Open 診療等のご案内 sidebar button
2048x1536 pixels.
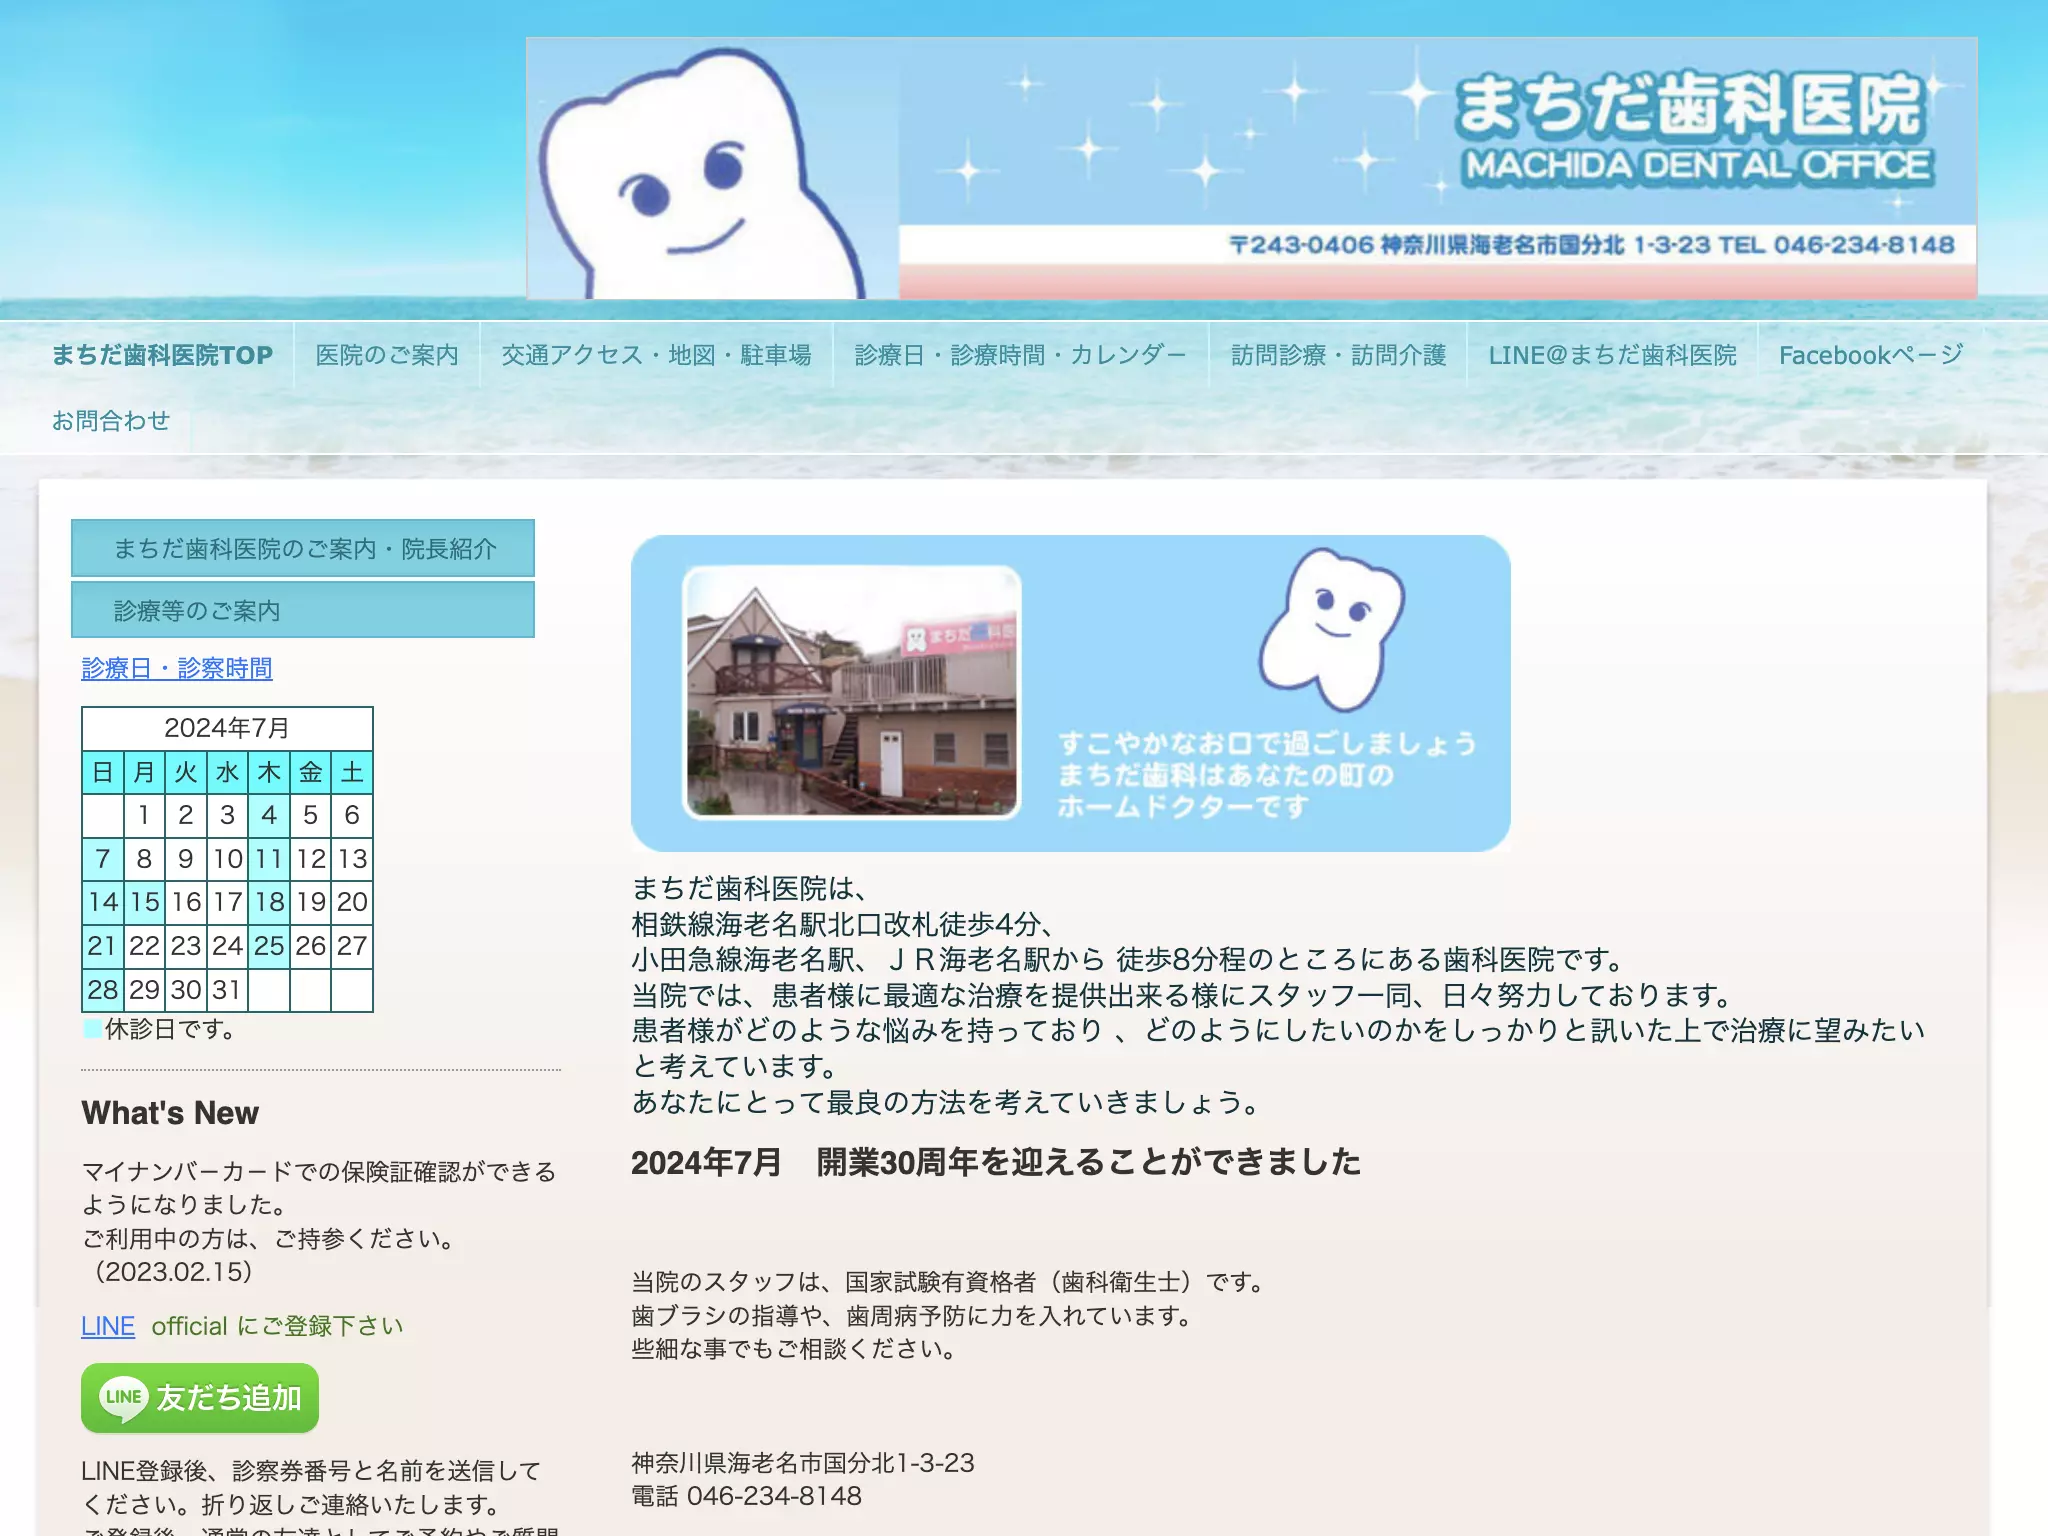pyautogui.click(x=303, y=610)
